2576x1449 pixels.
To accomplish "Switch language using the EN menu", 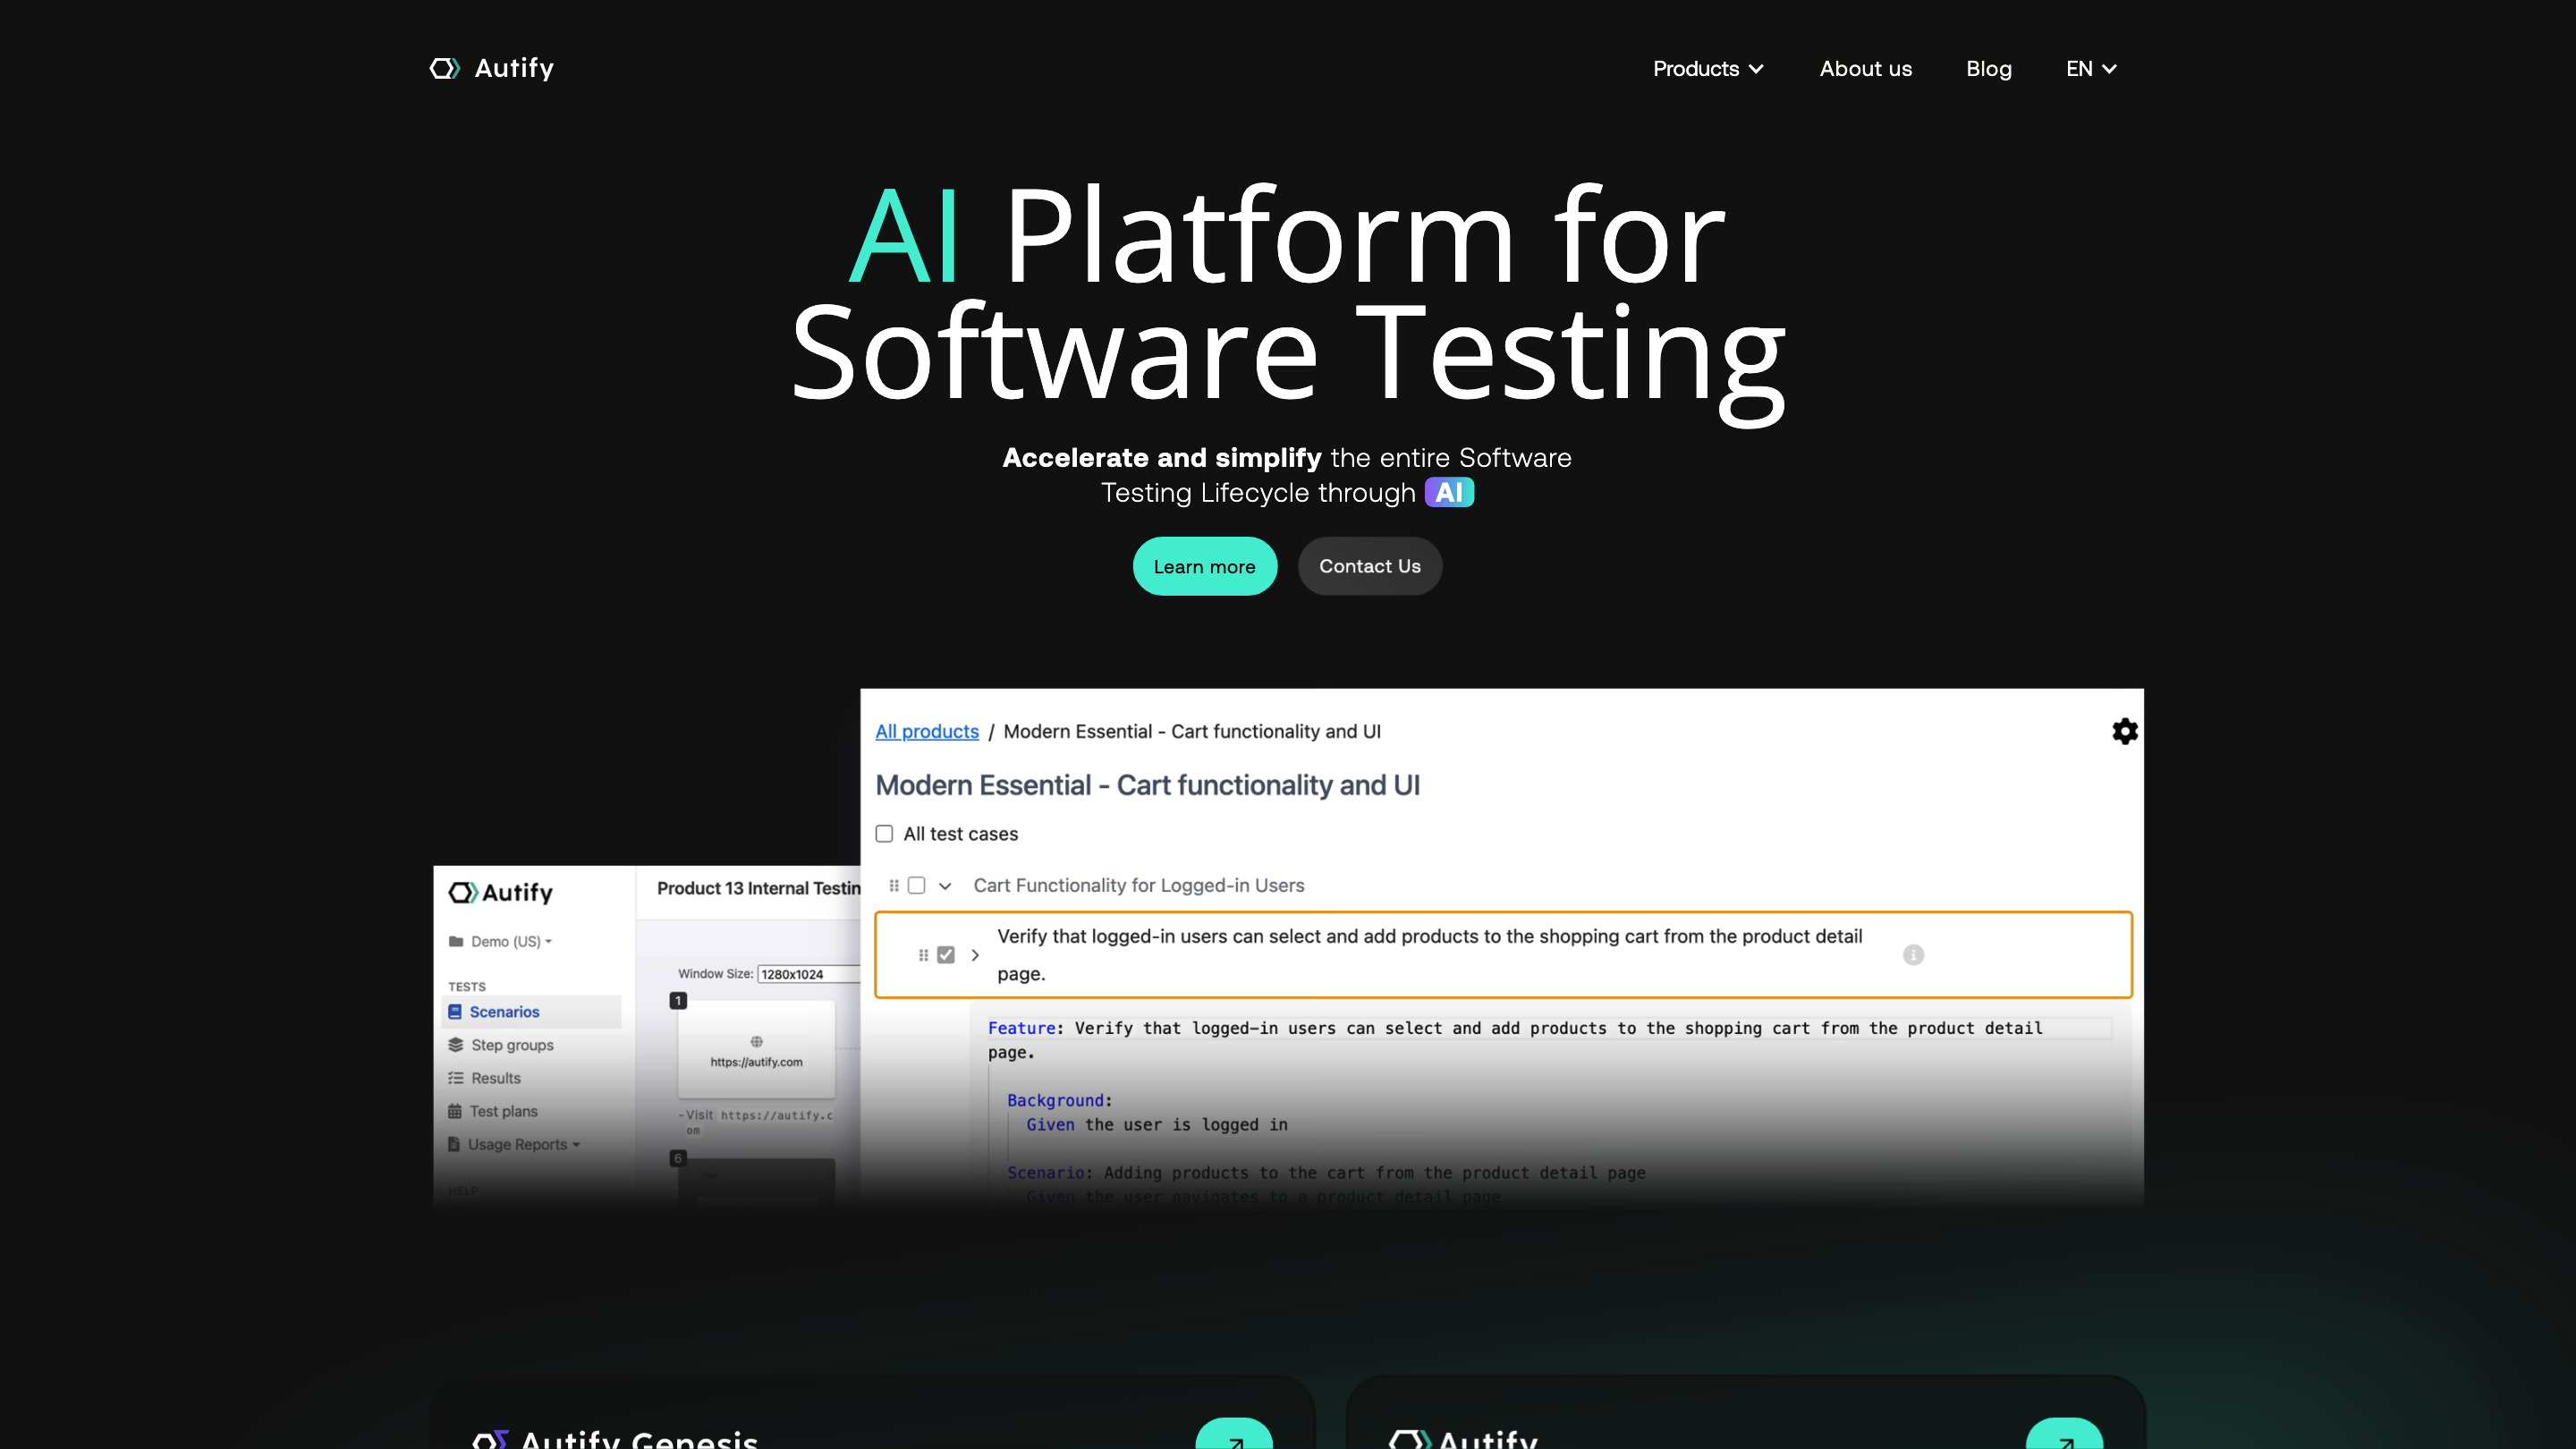I will (x=2091, y=68).
